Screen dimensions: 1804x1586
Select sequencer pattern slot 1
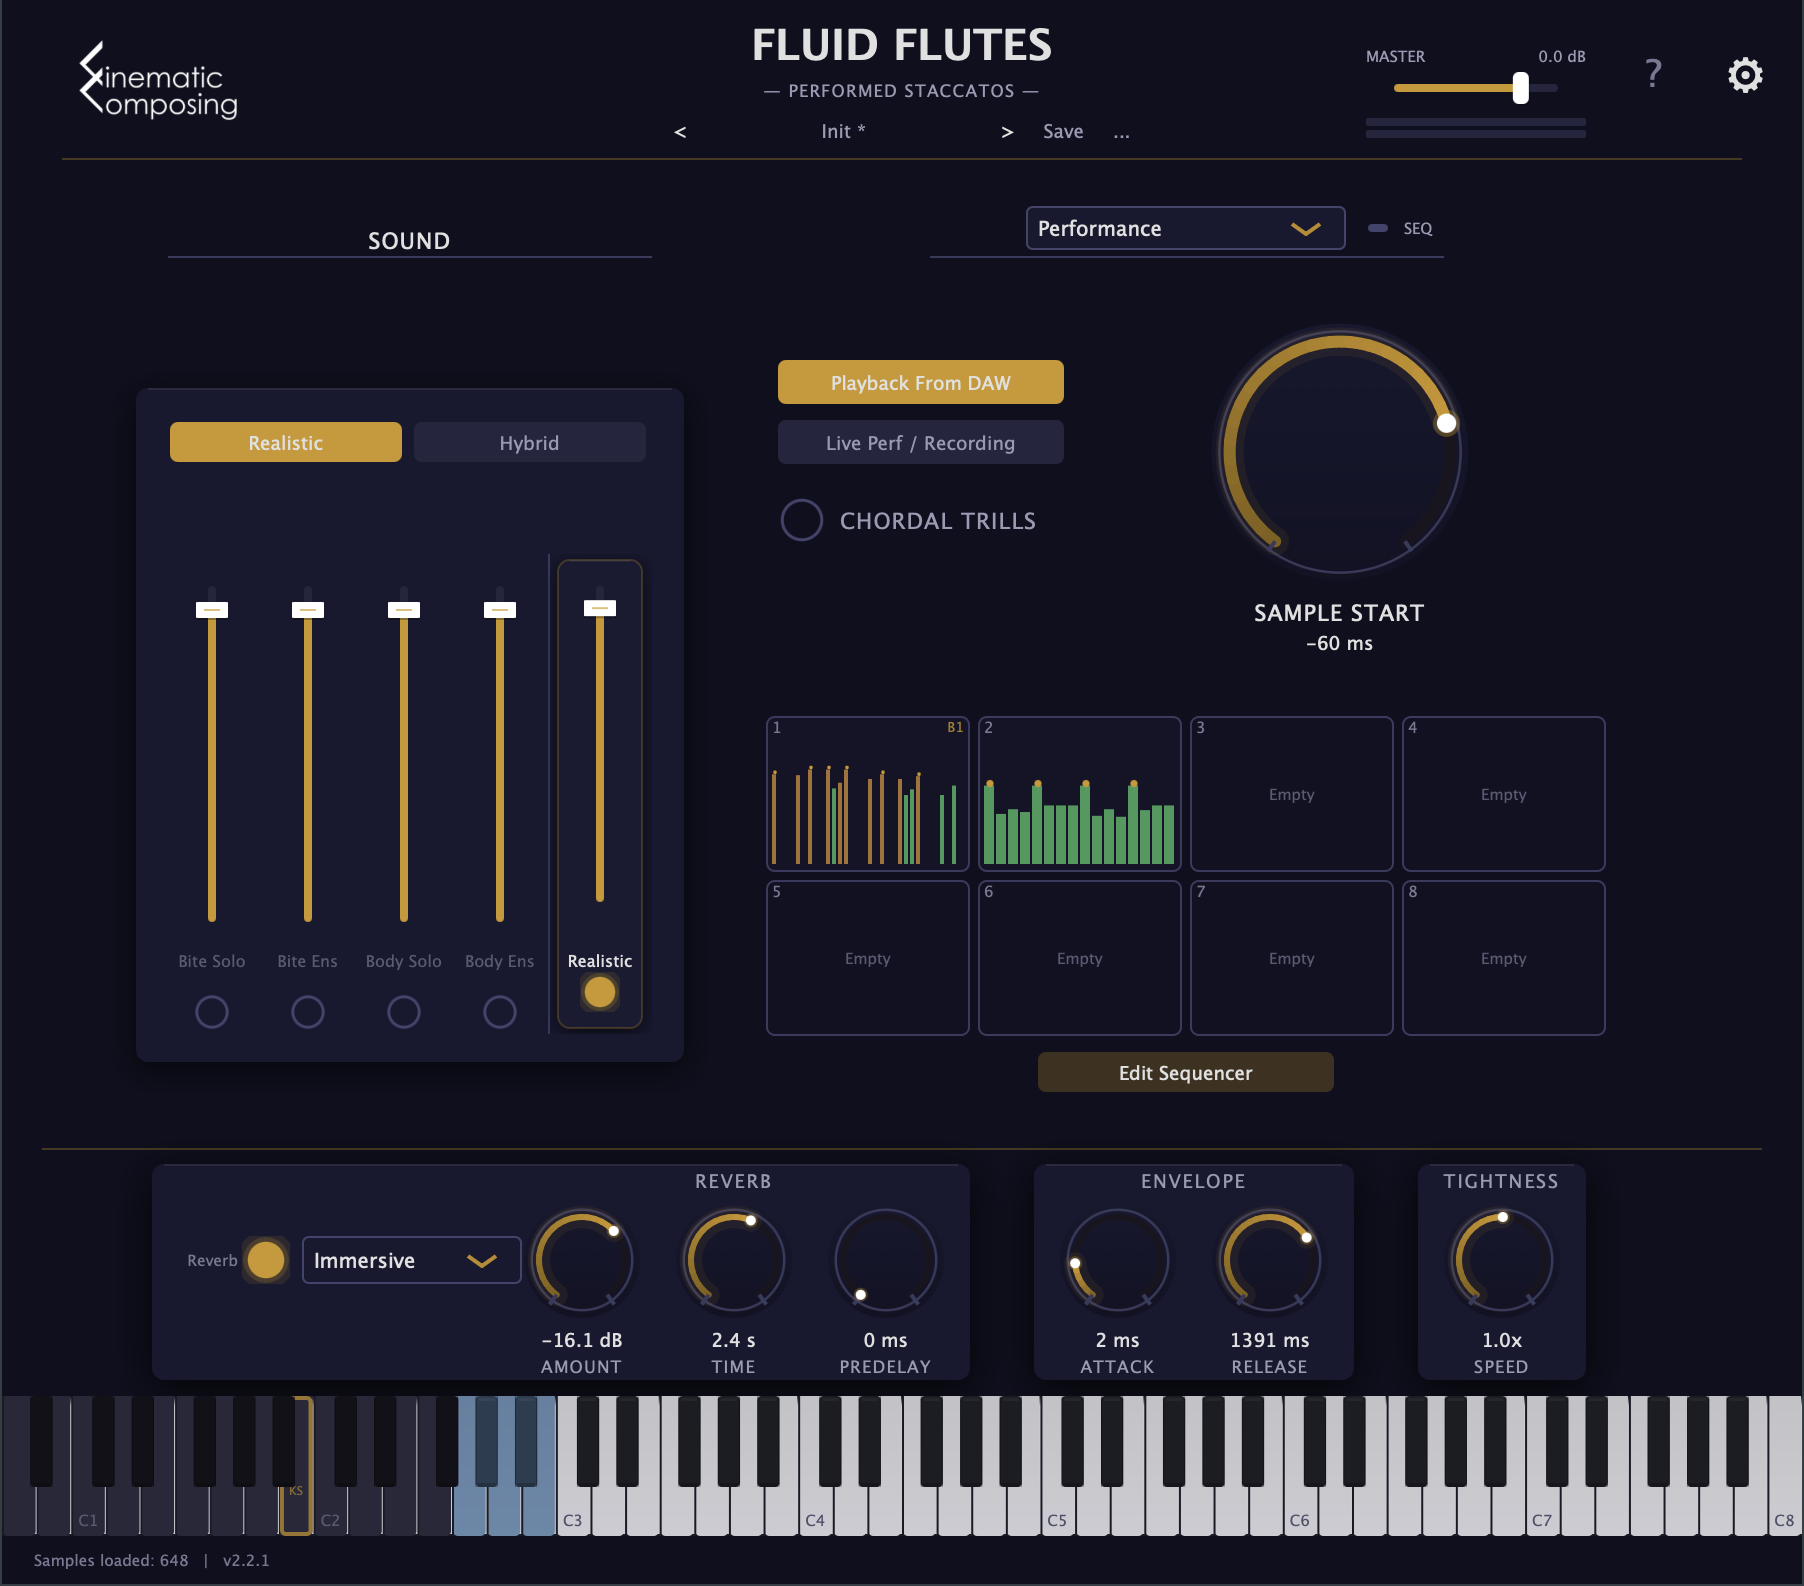click(868, 794)
